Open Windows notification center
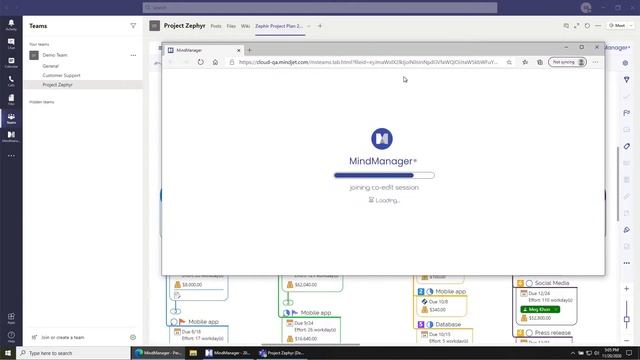 point(629,353)
